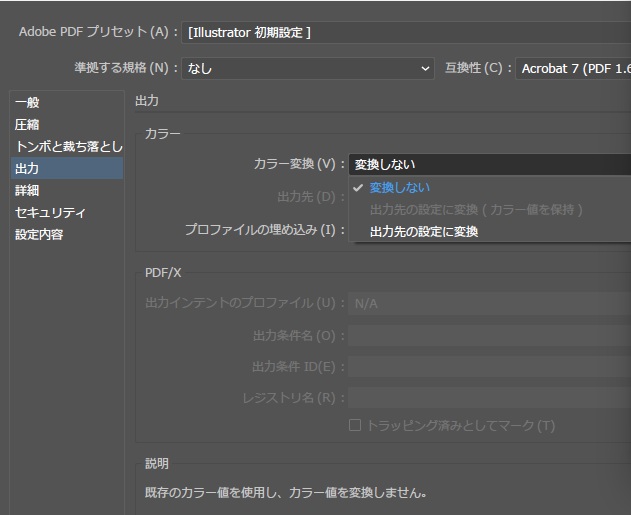Click the 出力条件名 input field

490,336
